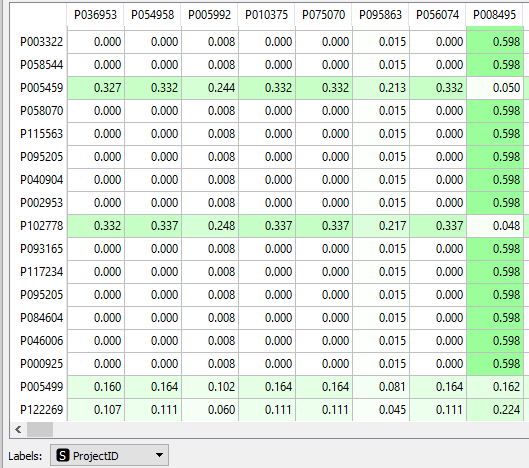Click cell 0.160 in row P005499
The width and height of the screenshot is (529, 468).
[x=96, y=387]
